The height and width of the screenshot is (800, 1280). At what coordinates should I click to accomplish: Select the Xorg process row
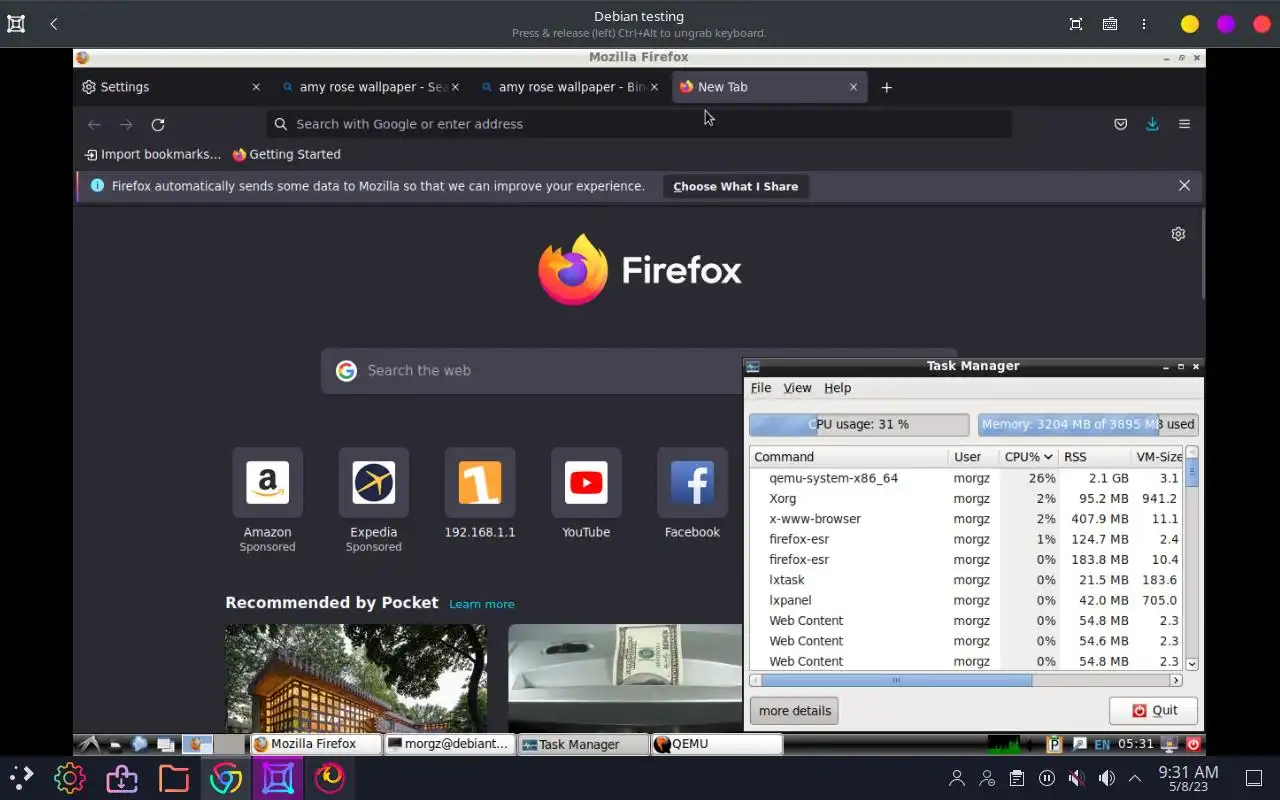tap(966, 499)
